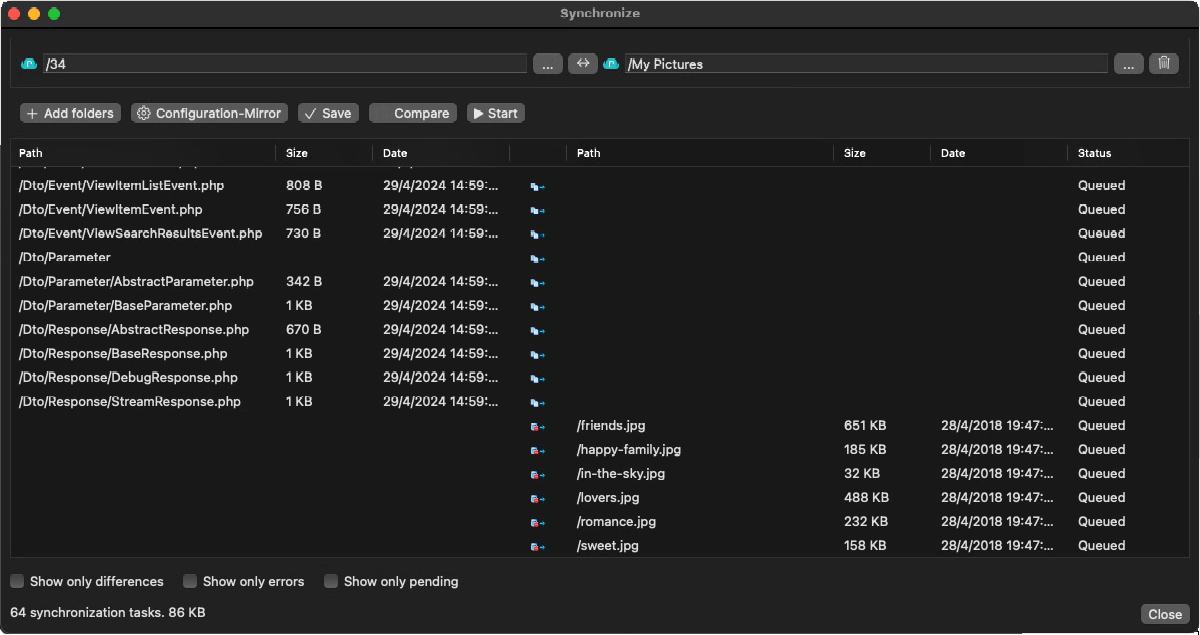The width and height of the screenshot is (1200, 635).
Task: Start the synchronization
Action: pyautogui.click(x=495, y=113)
